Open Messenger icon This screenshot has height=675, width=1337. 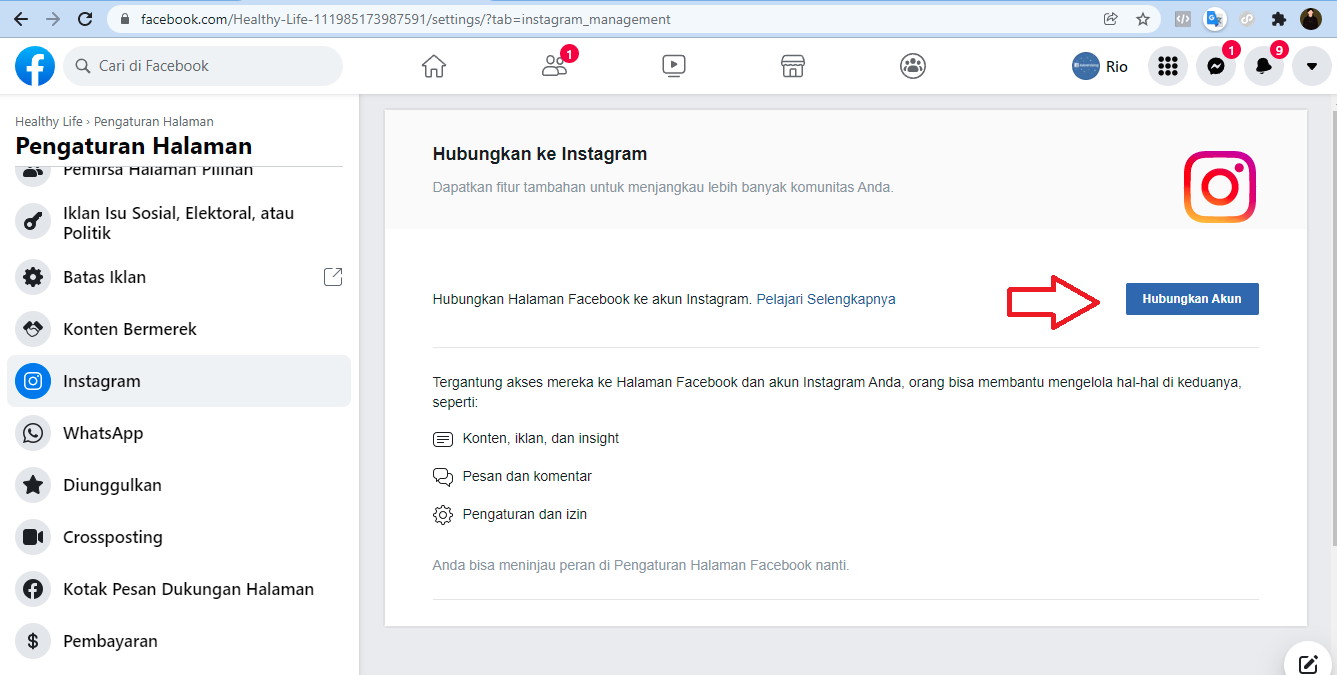pos(1216,66)
